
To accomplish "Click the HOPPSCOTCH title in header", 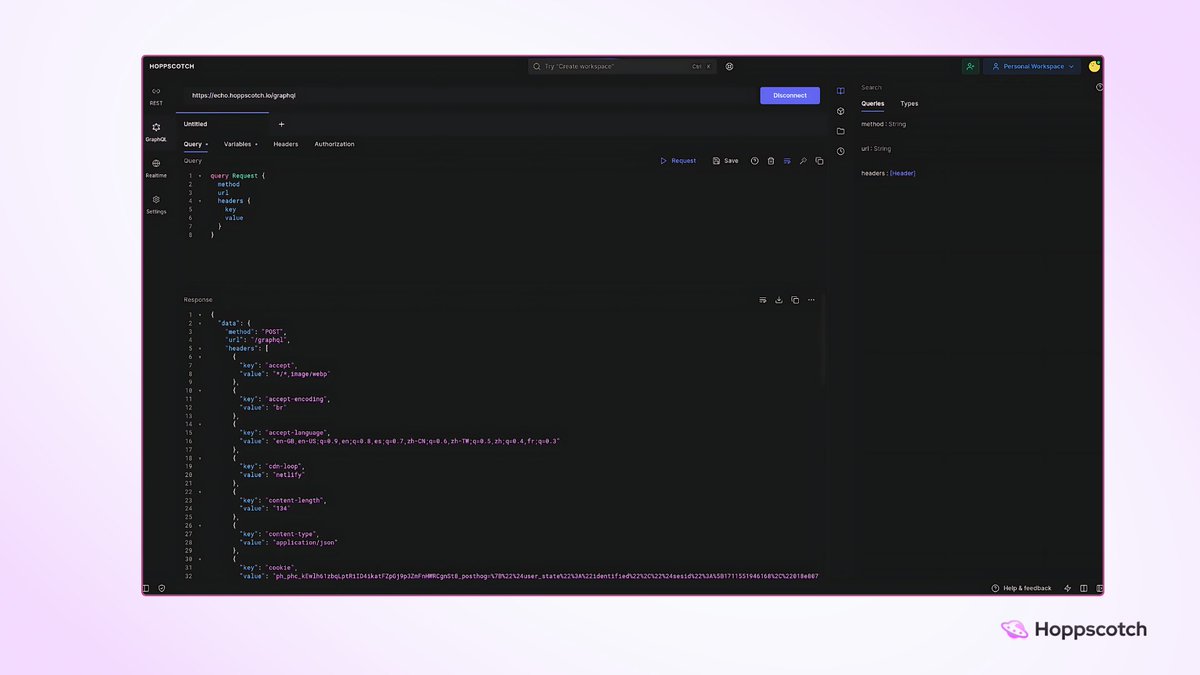I will pyautogui.click(x=172, y=66).
